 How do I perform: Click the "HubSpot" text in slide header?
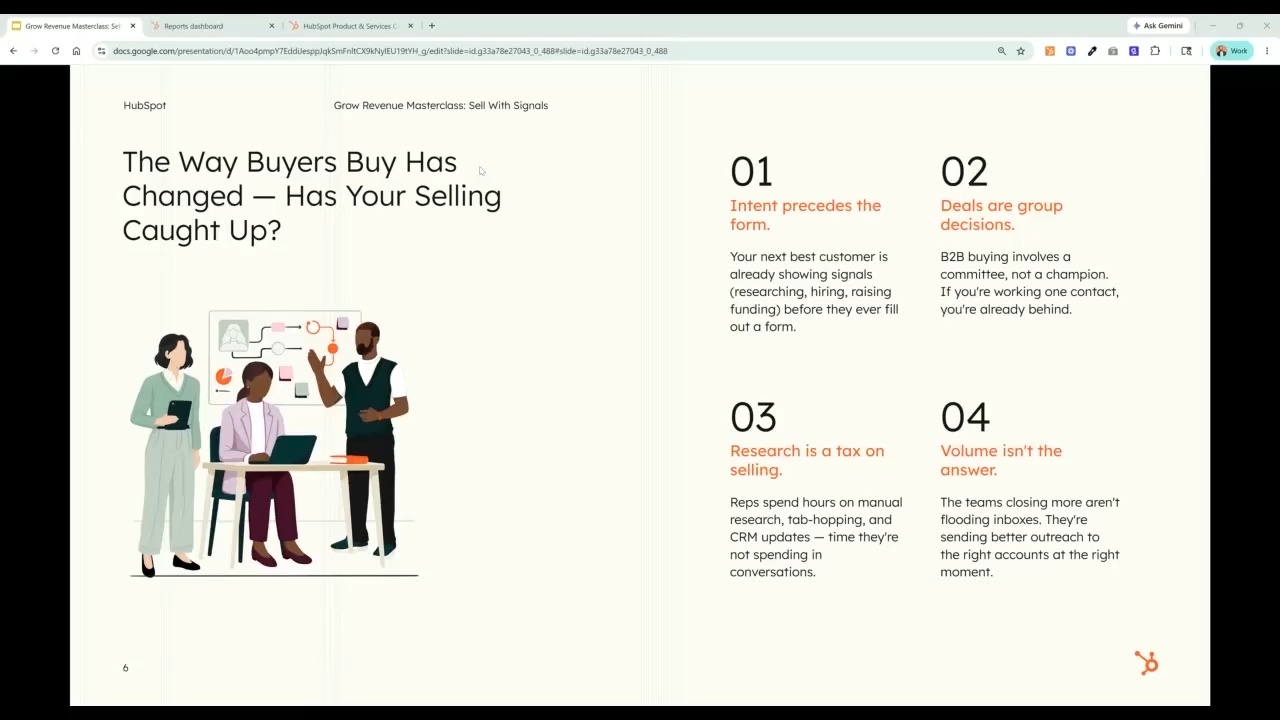[x=145, y=105]
